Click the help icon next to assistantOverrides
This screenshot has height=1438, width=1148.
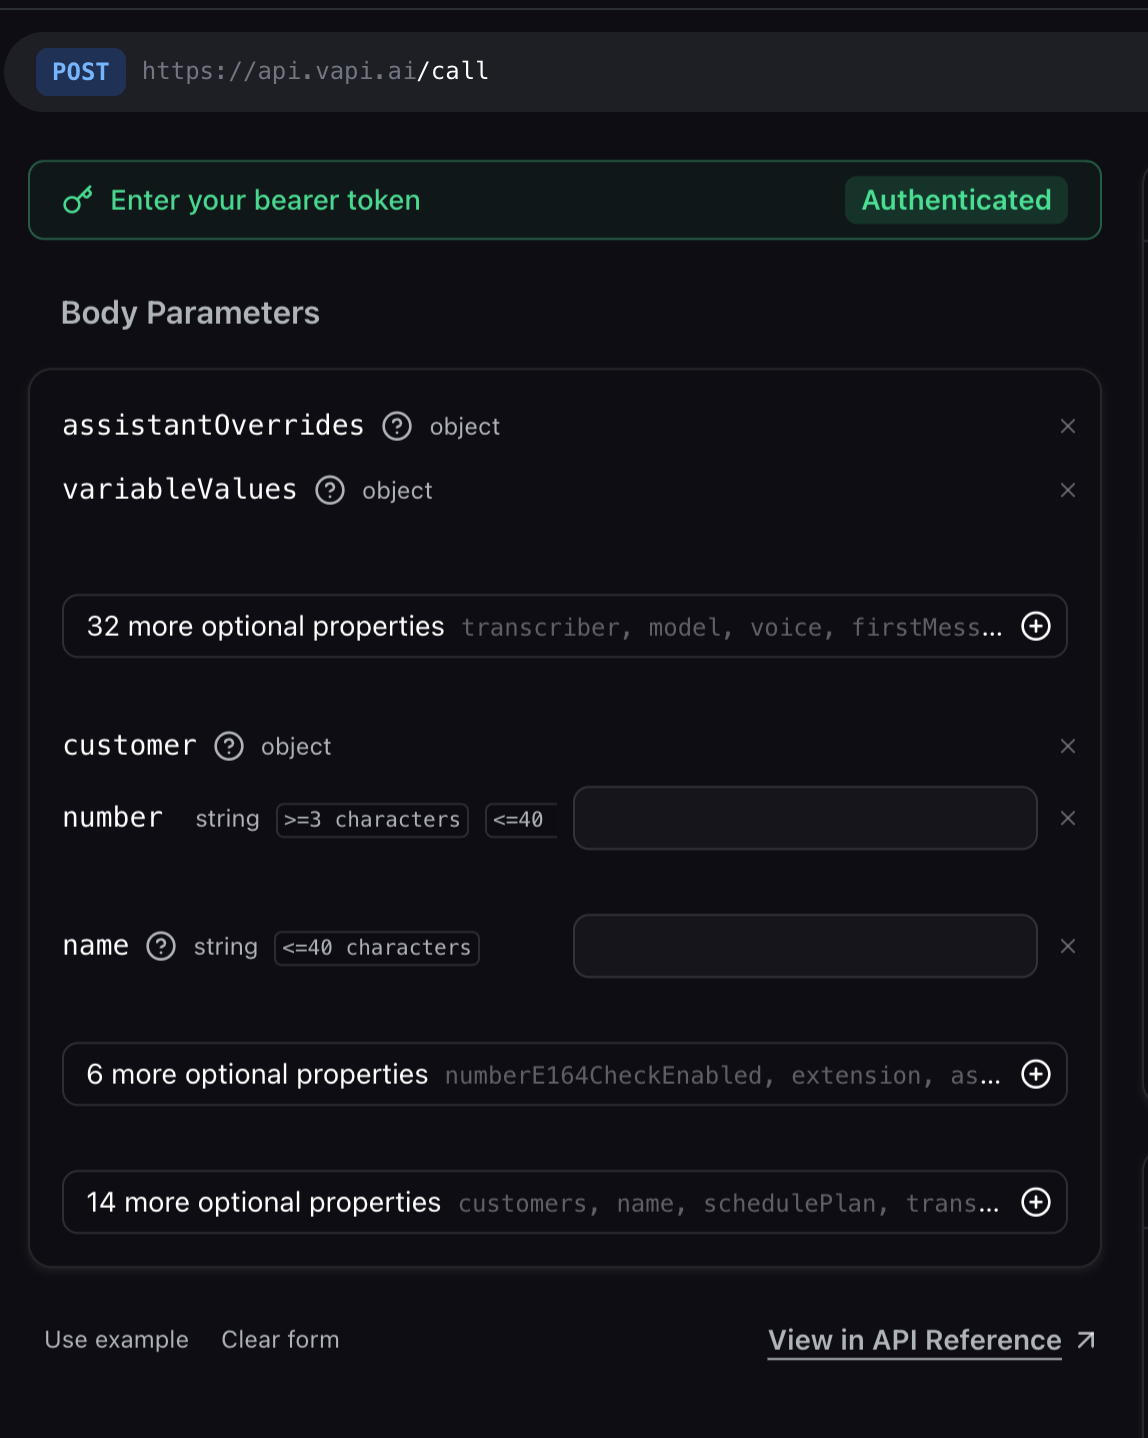tap(397, 426)
